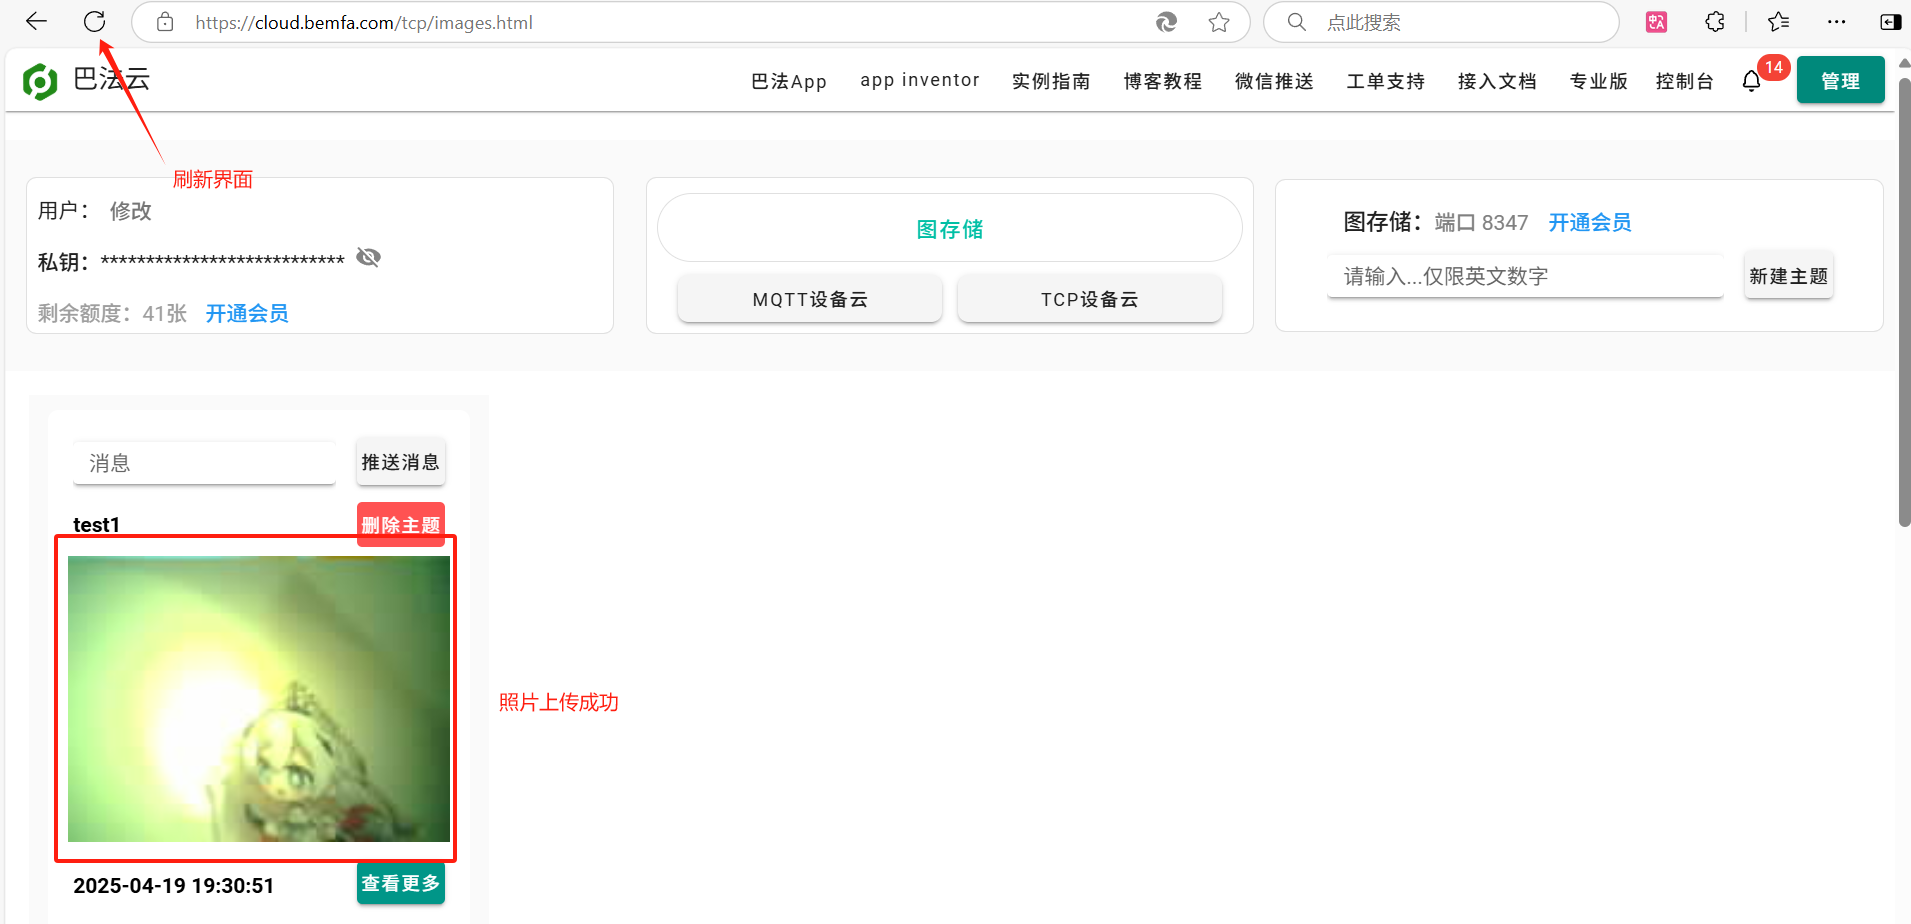The width and height of the screenshot is (1911, 924).
Task: Open the app inventor menu item
Action: 920,80
